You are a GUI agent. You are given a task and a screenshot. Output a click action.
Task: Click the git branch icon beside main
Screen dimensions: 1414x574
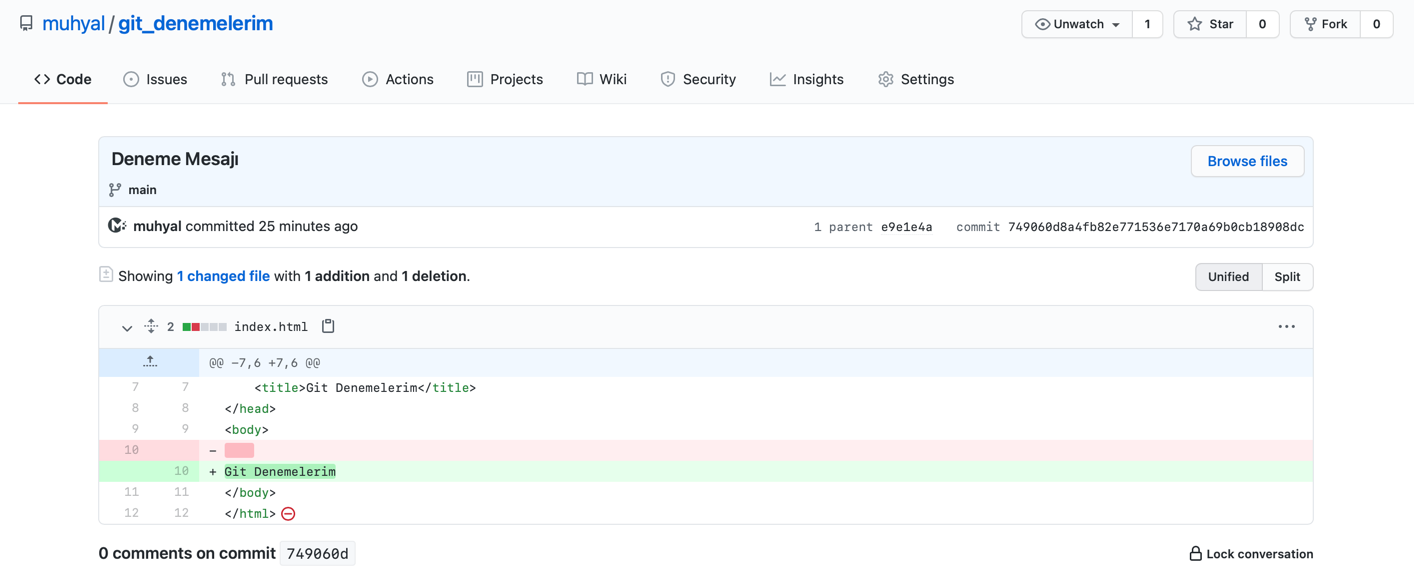tap(115, 190)
